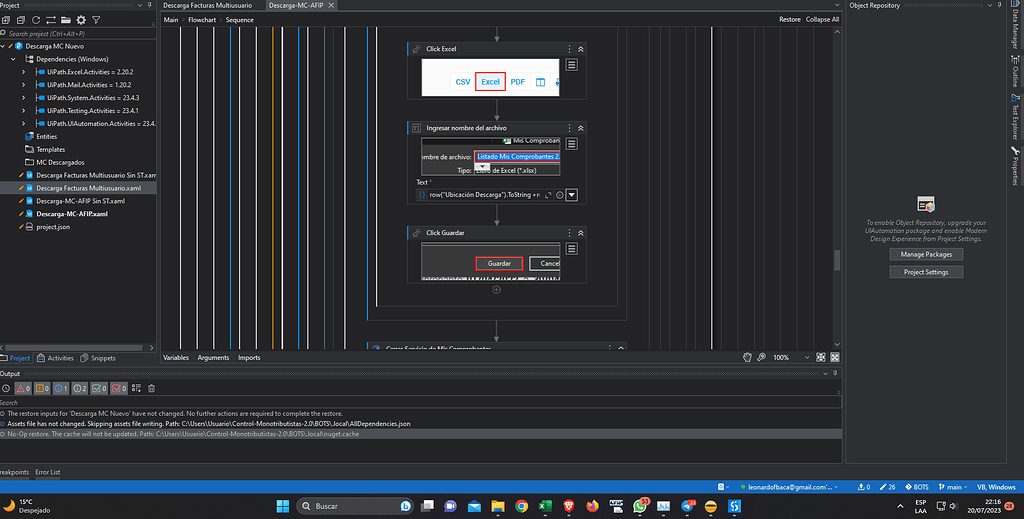Activate the pan hand tool in designer
This screenshot has width=1024, height=519.
(x=747, y=357)
